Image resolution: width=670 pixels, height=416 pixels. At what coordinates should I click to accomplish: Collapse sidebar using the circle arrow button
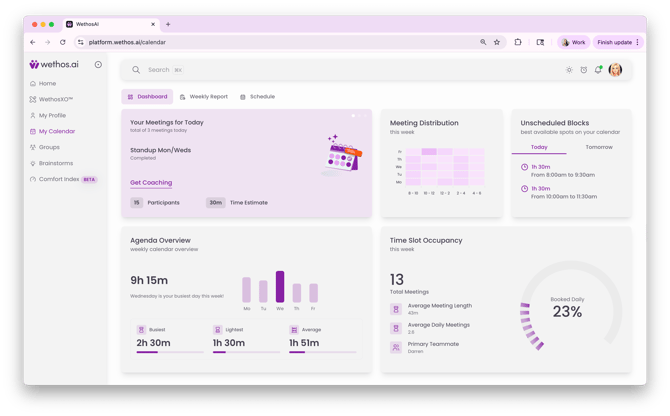pyautogui.click(x=98, y=64)
